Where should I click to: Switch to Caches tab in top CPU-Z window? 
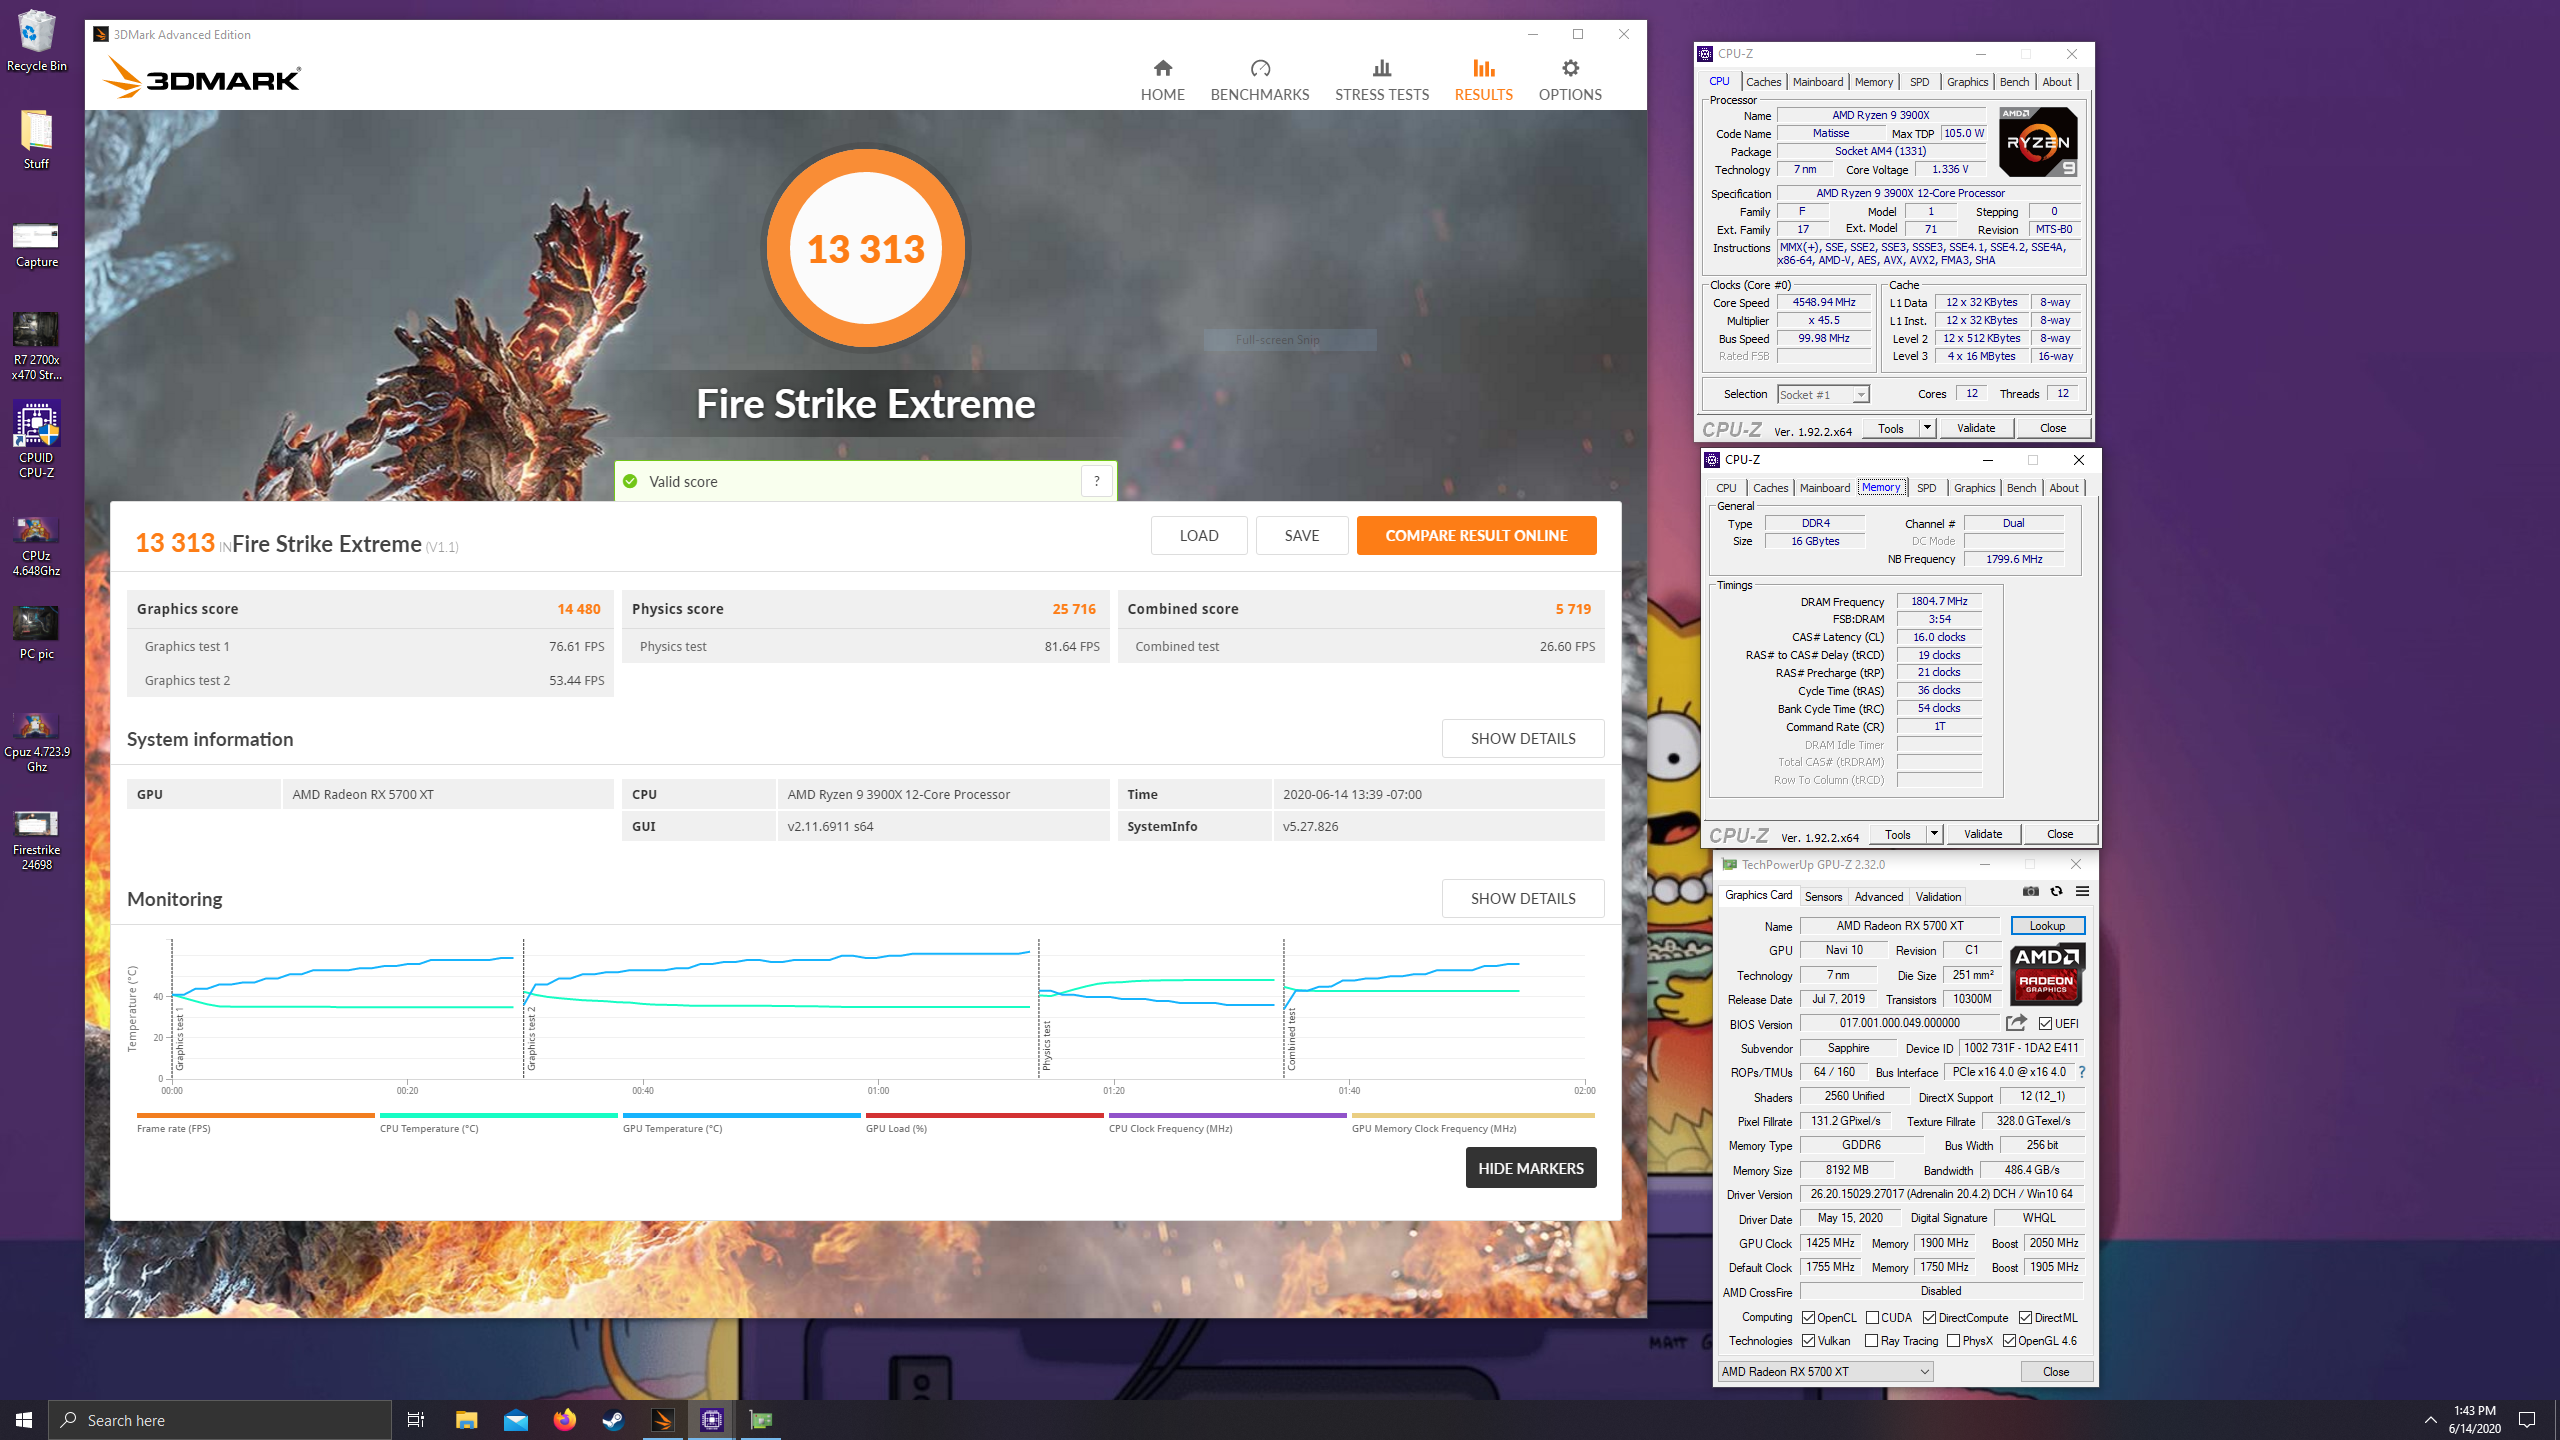click(1763, 82)
